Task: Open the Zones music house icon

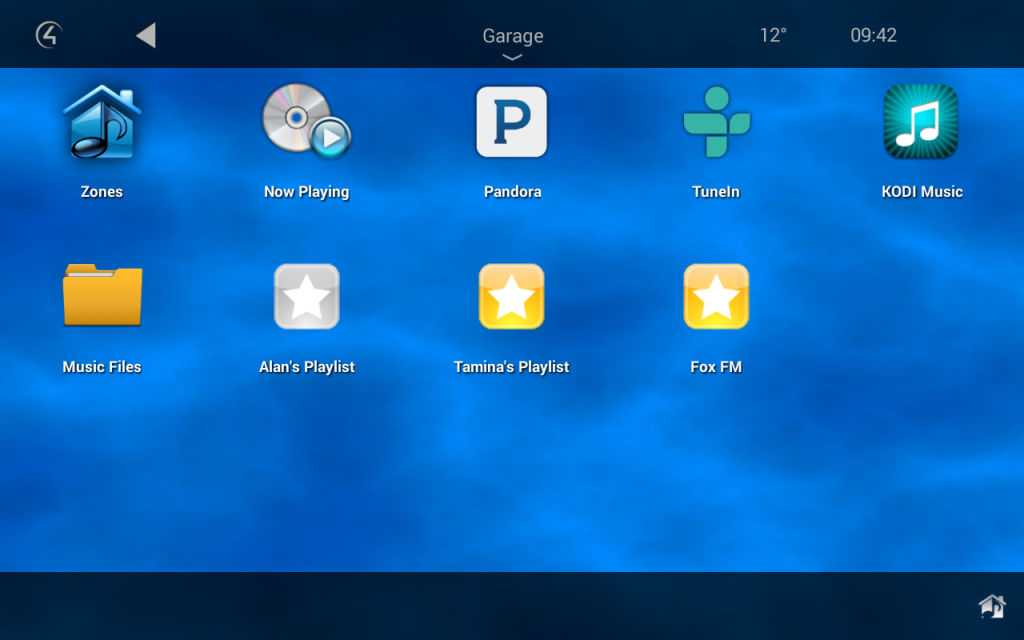Action: click(x=102, y=122)
